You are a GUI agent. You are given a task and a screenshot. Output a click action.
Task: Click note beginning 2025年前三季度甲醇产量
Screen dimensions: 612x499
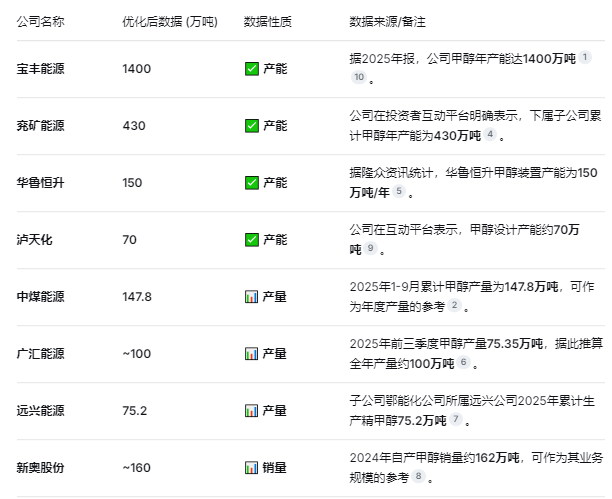click(476, 354)
